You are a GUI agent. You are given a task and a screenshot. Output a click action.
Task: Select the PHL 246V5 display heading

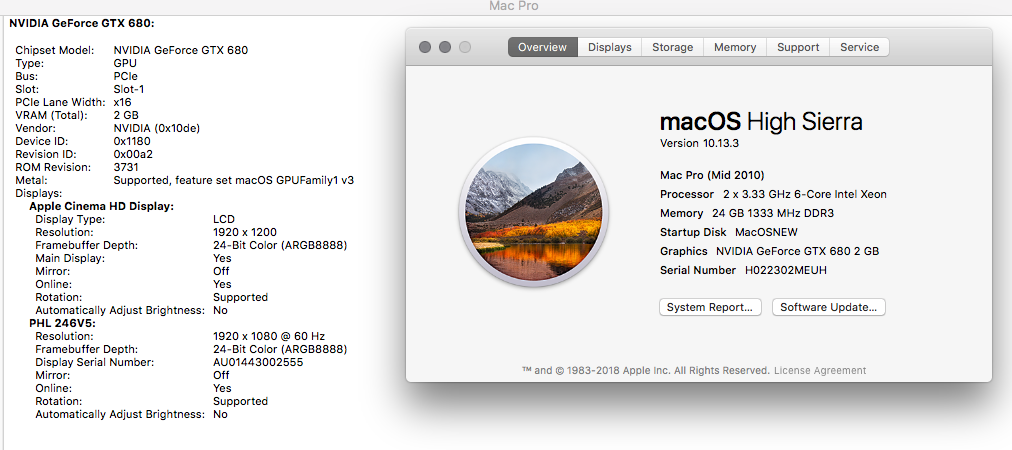coord(61,323)
